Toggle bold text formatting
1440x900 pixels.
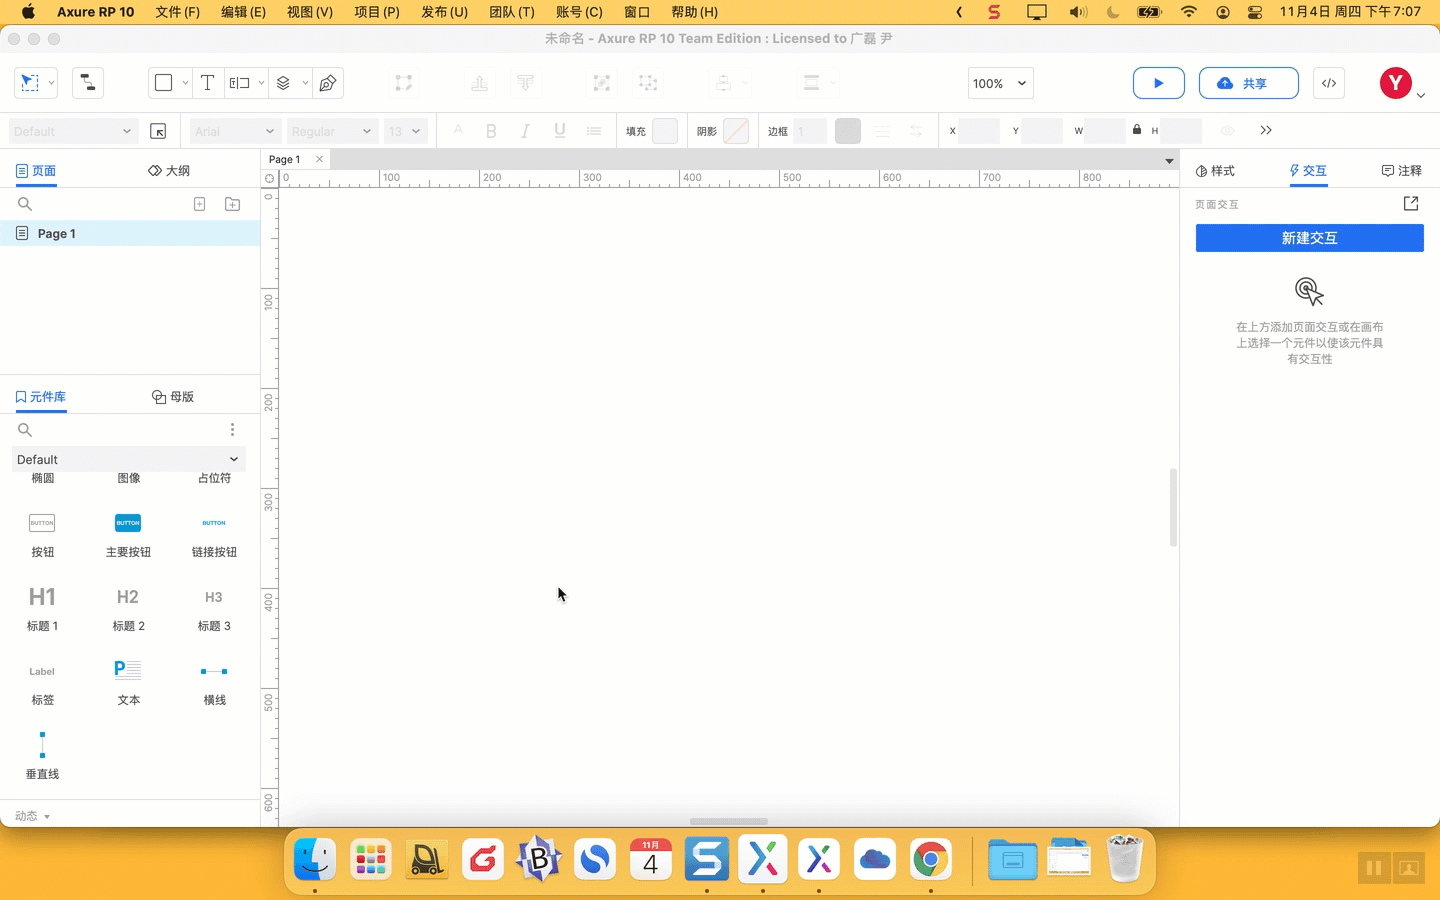pos(491,131)
